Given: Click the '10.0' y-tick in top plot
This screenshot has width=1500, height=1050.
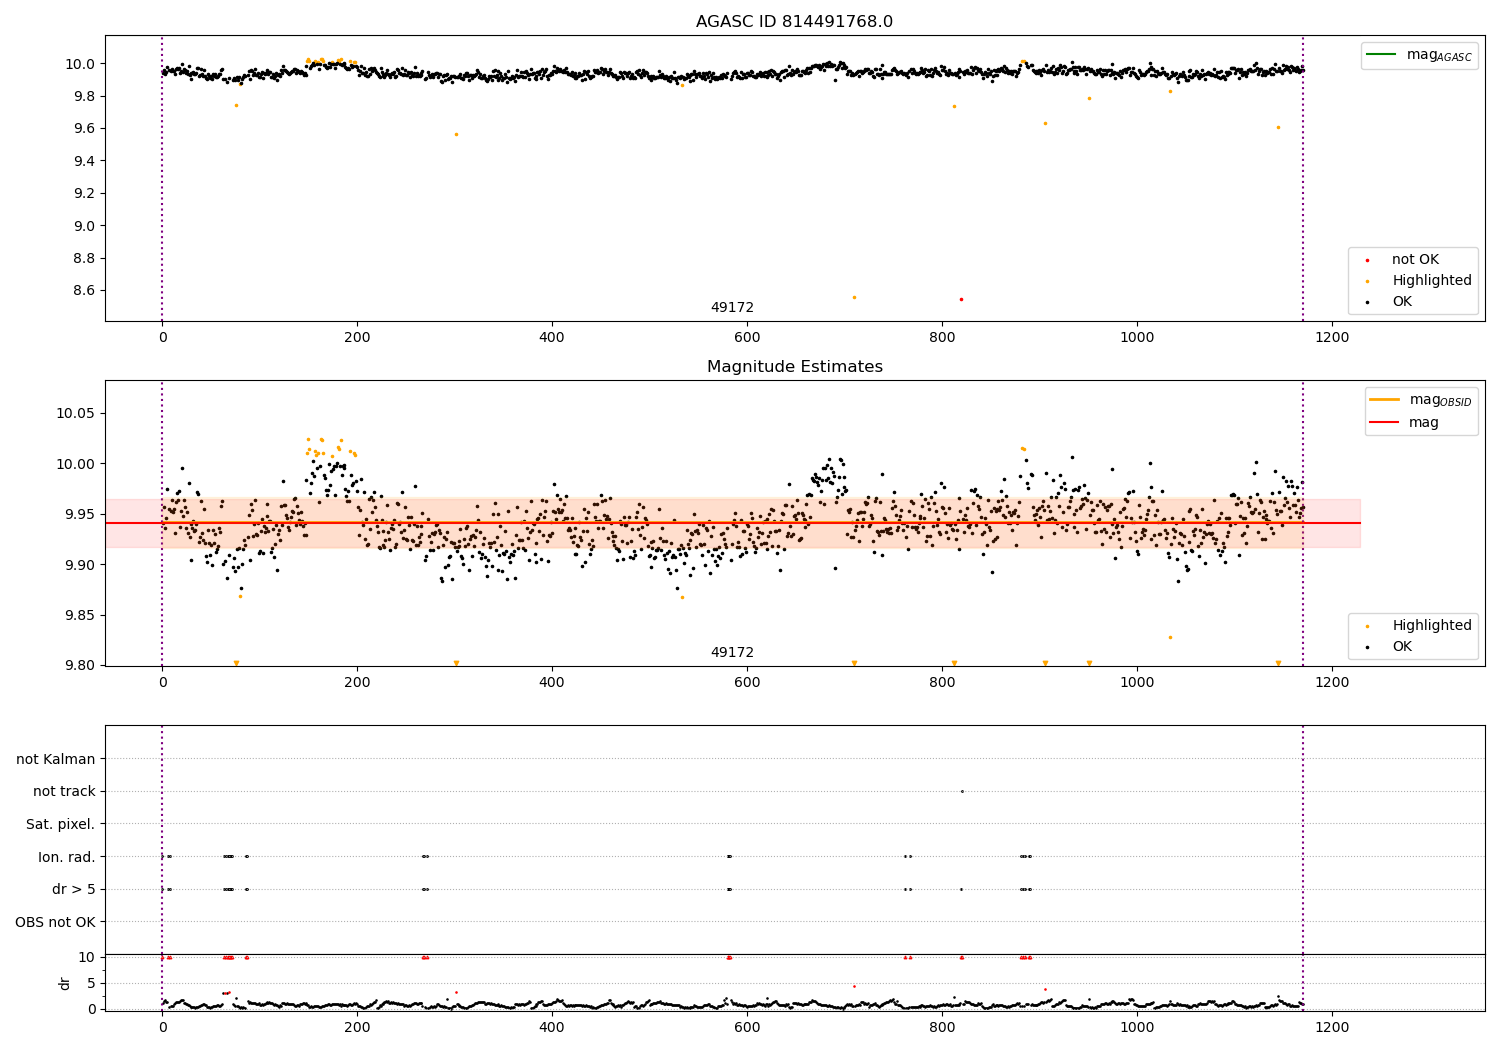Looking at the screenshot, I should coord(80,64).
